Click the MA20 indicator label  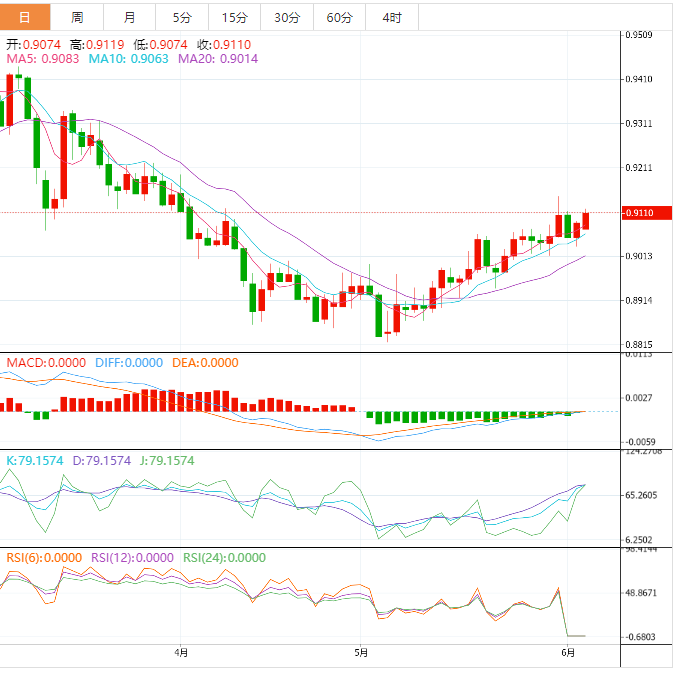217,59
